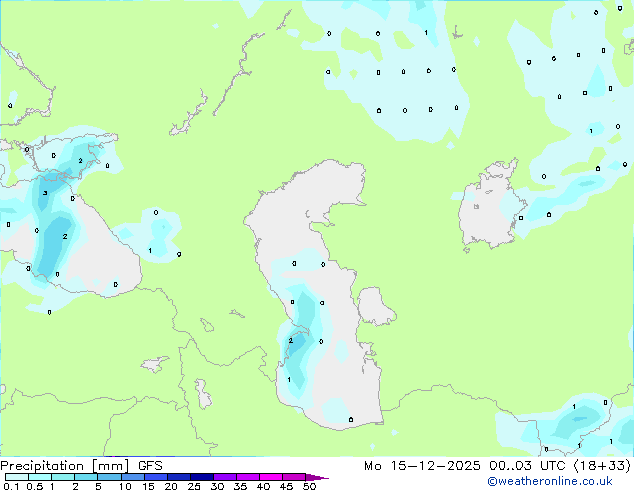Select the "00..03 UTC" time range

tap(527, 466)
